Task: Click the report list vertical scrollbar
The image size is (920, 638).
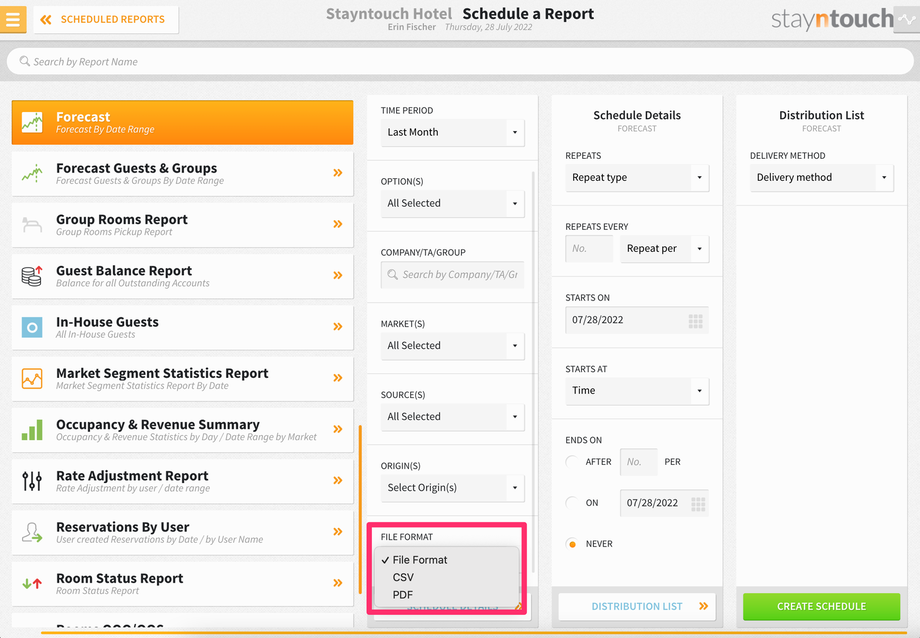Action: tap(360, 509)
